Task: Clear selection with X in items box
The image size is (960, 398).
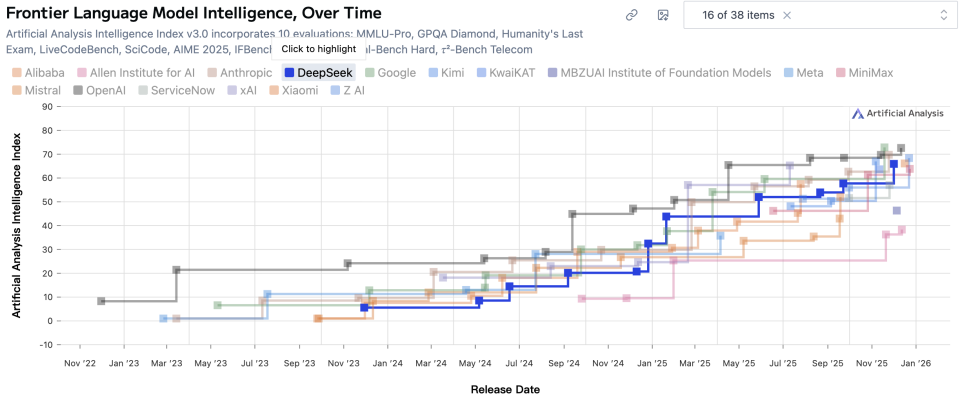Action: point(787,15)
